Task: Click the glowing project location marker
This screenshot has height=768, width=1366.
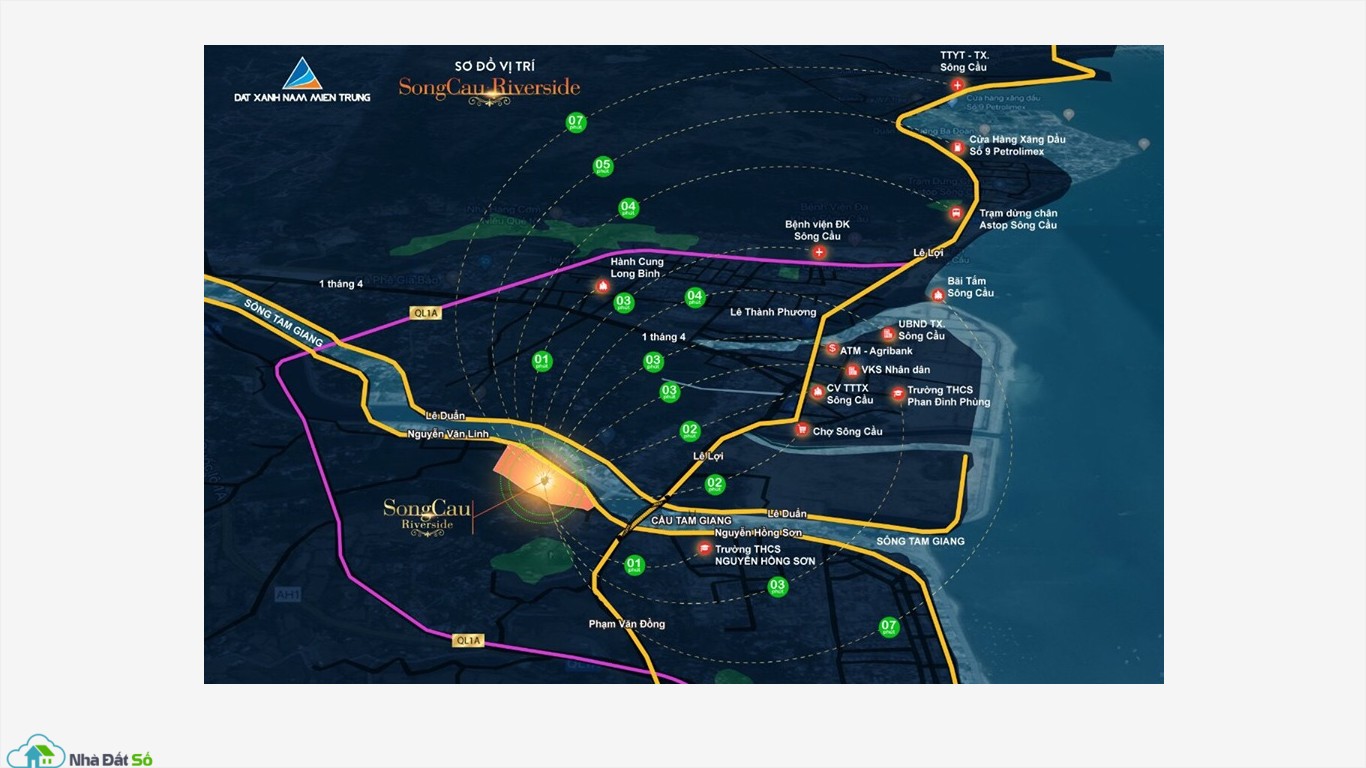Action: 544,482
